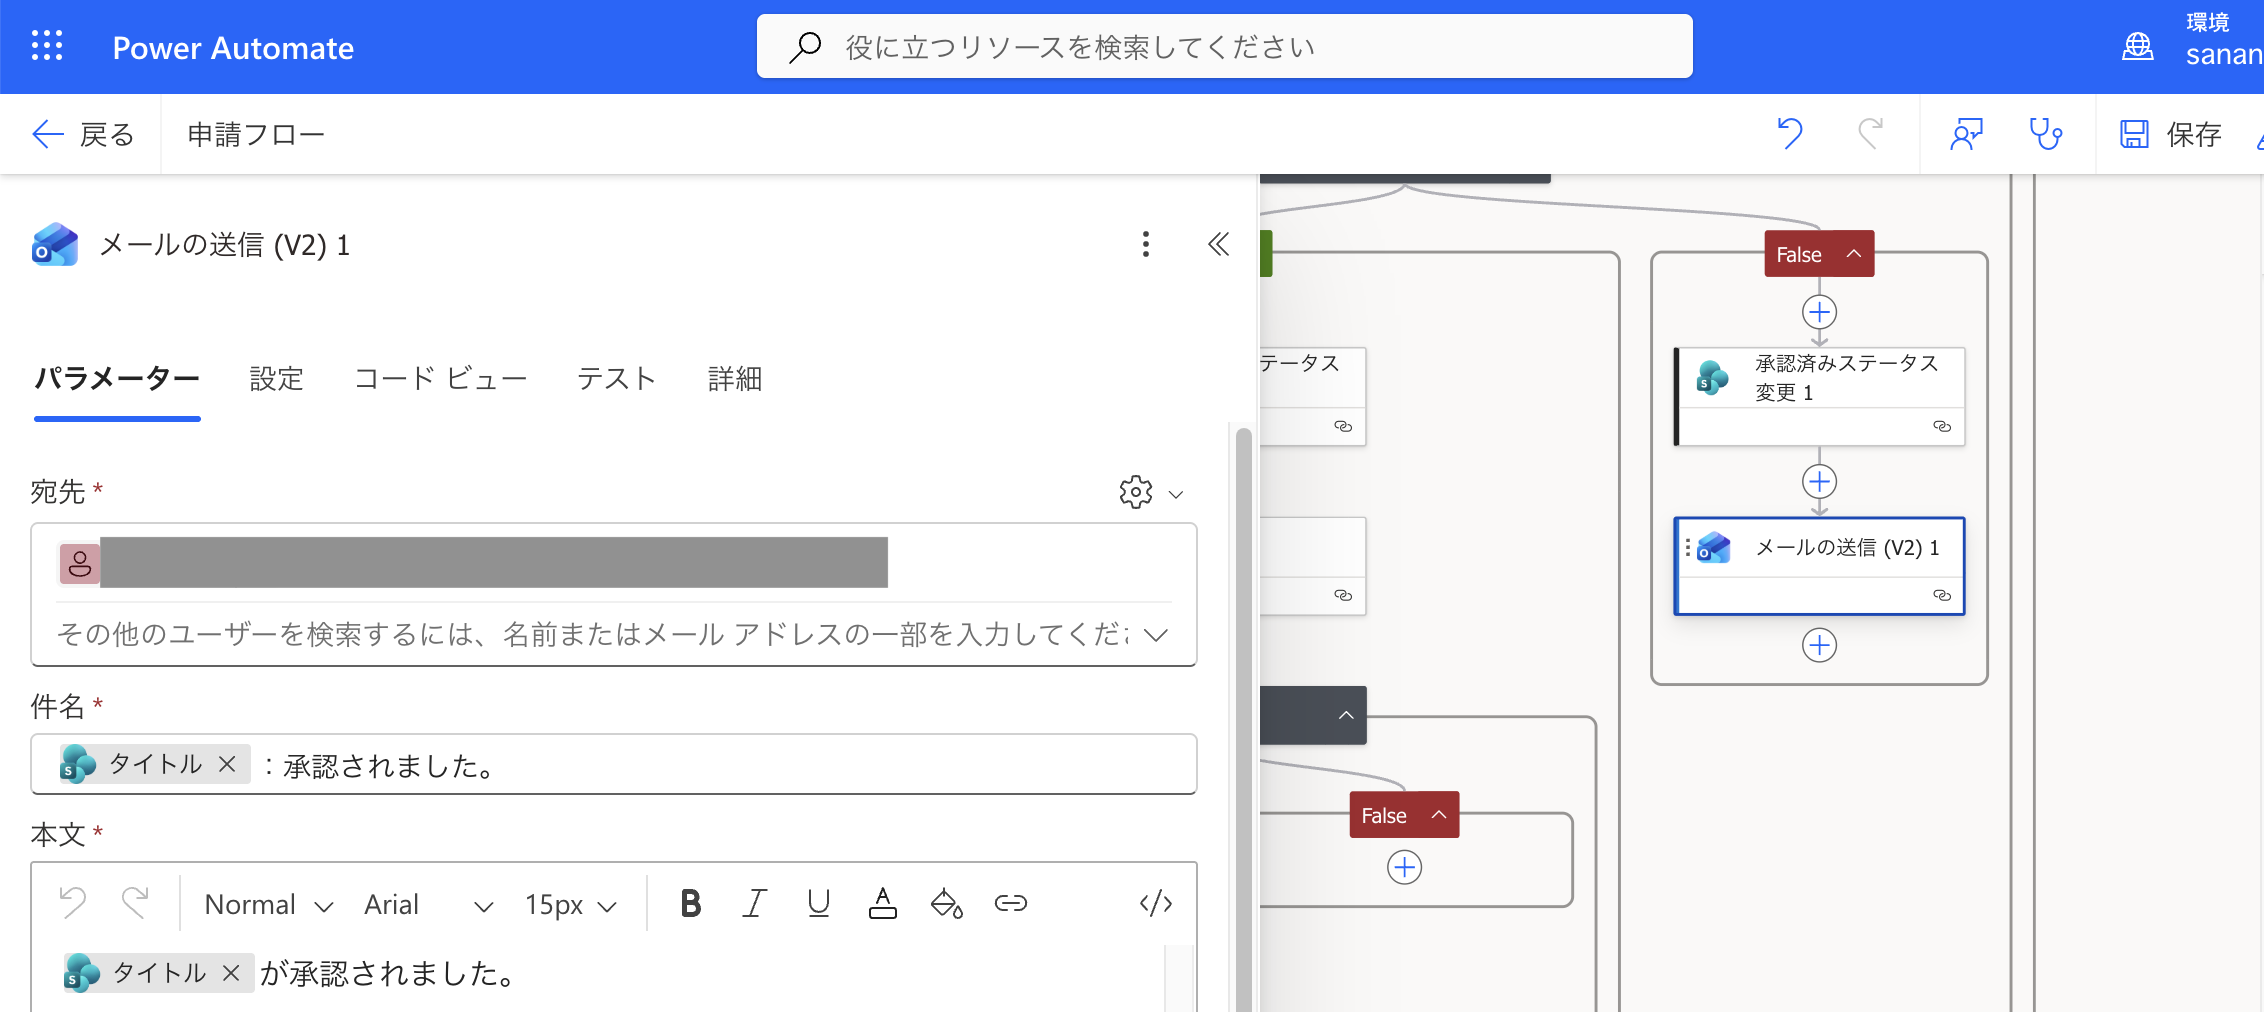Add action below メールの送信 (V2) 1 card
Viewport: 2264px width, 1012px height.
[x=1819, y=645]
